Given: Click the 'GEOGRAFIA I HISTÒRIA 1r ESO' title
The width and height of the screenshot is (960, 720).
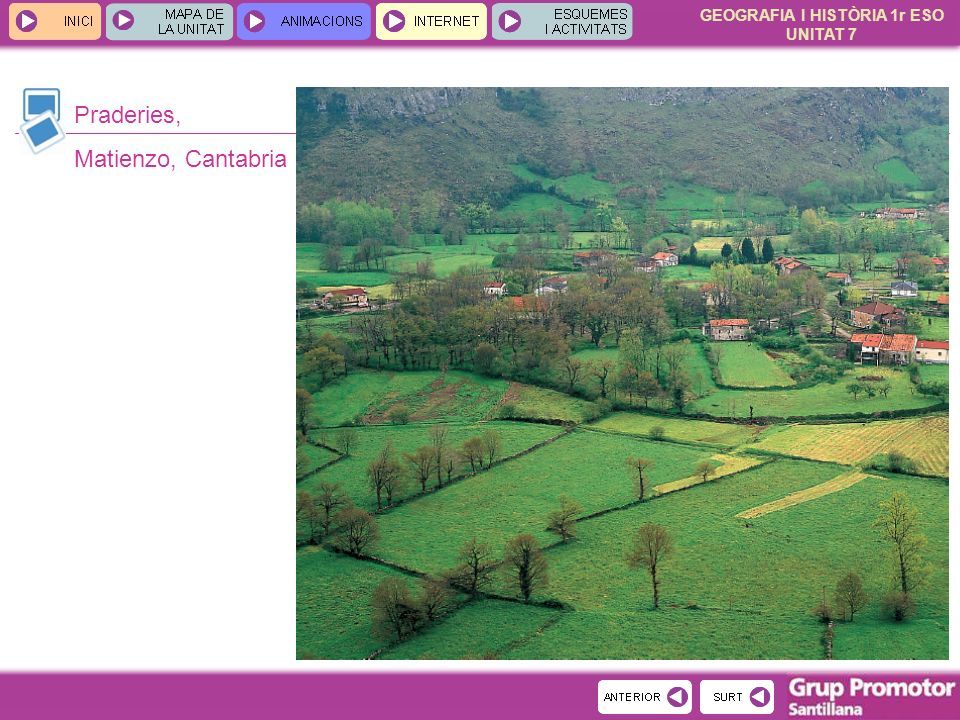Looking at the screenshot, I should 822,15.
